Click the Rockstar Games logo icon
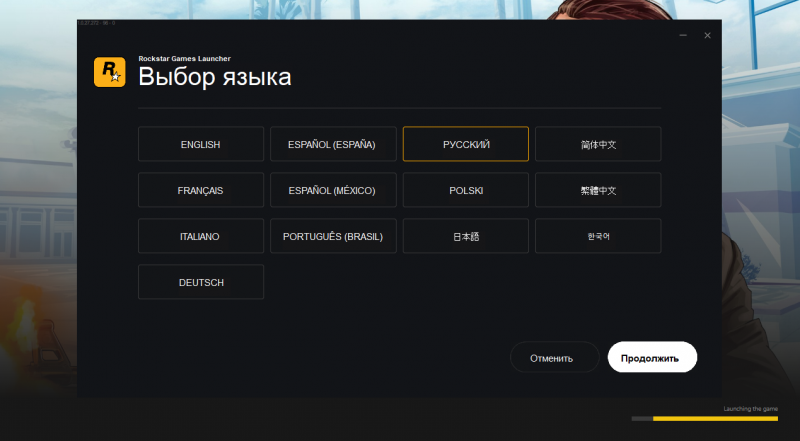This screenshot has width=800, height=441. point(109,72)
